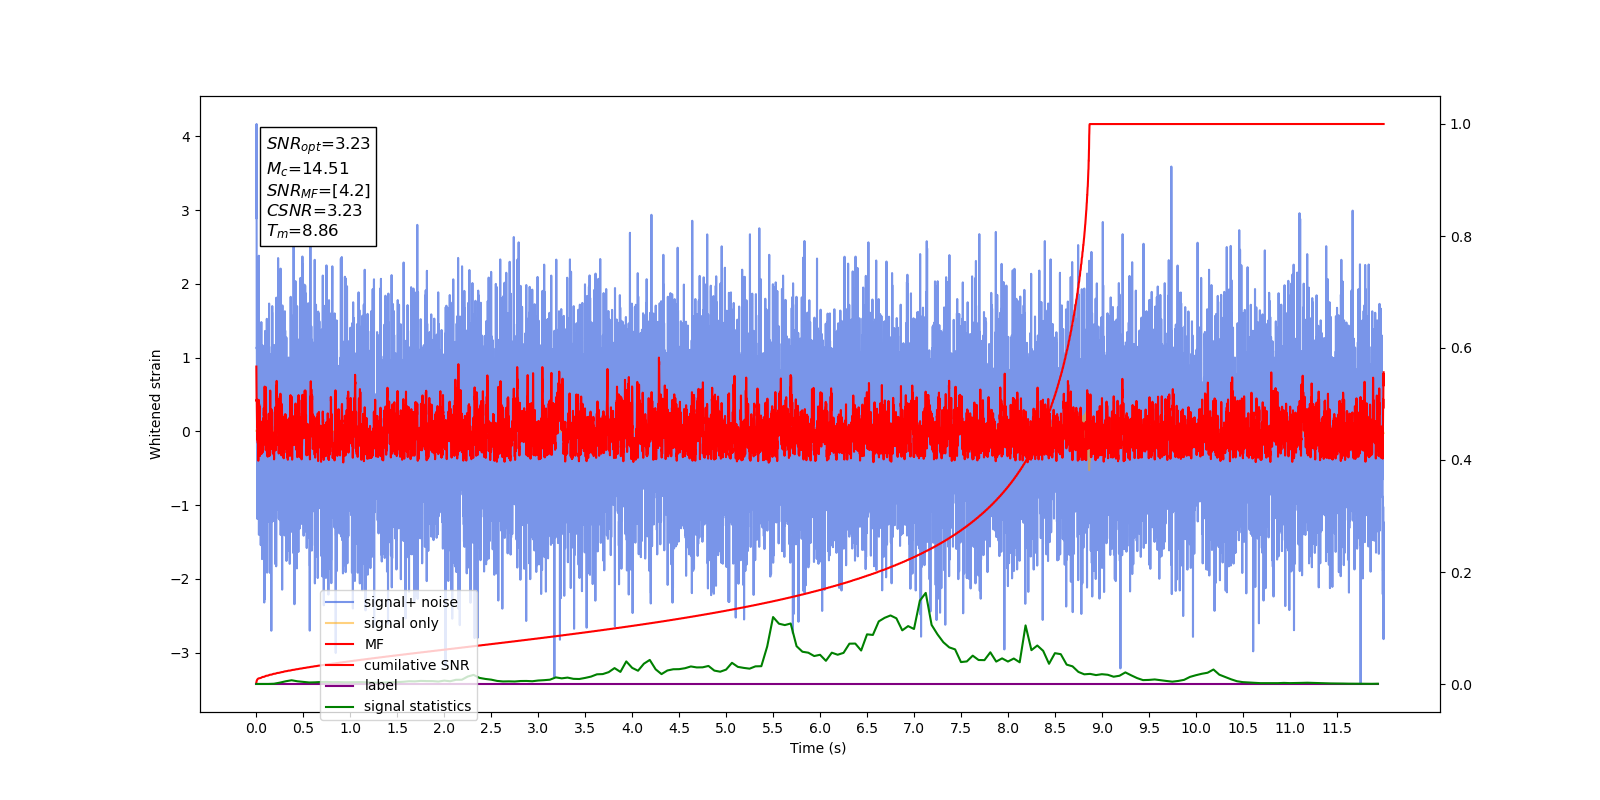Screen dimensions: 1600x800
Task: Click the Tm=8.86 annotation text
Action: pyautogui.click(x=302, y=231)
